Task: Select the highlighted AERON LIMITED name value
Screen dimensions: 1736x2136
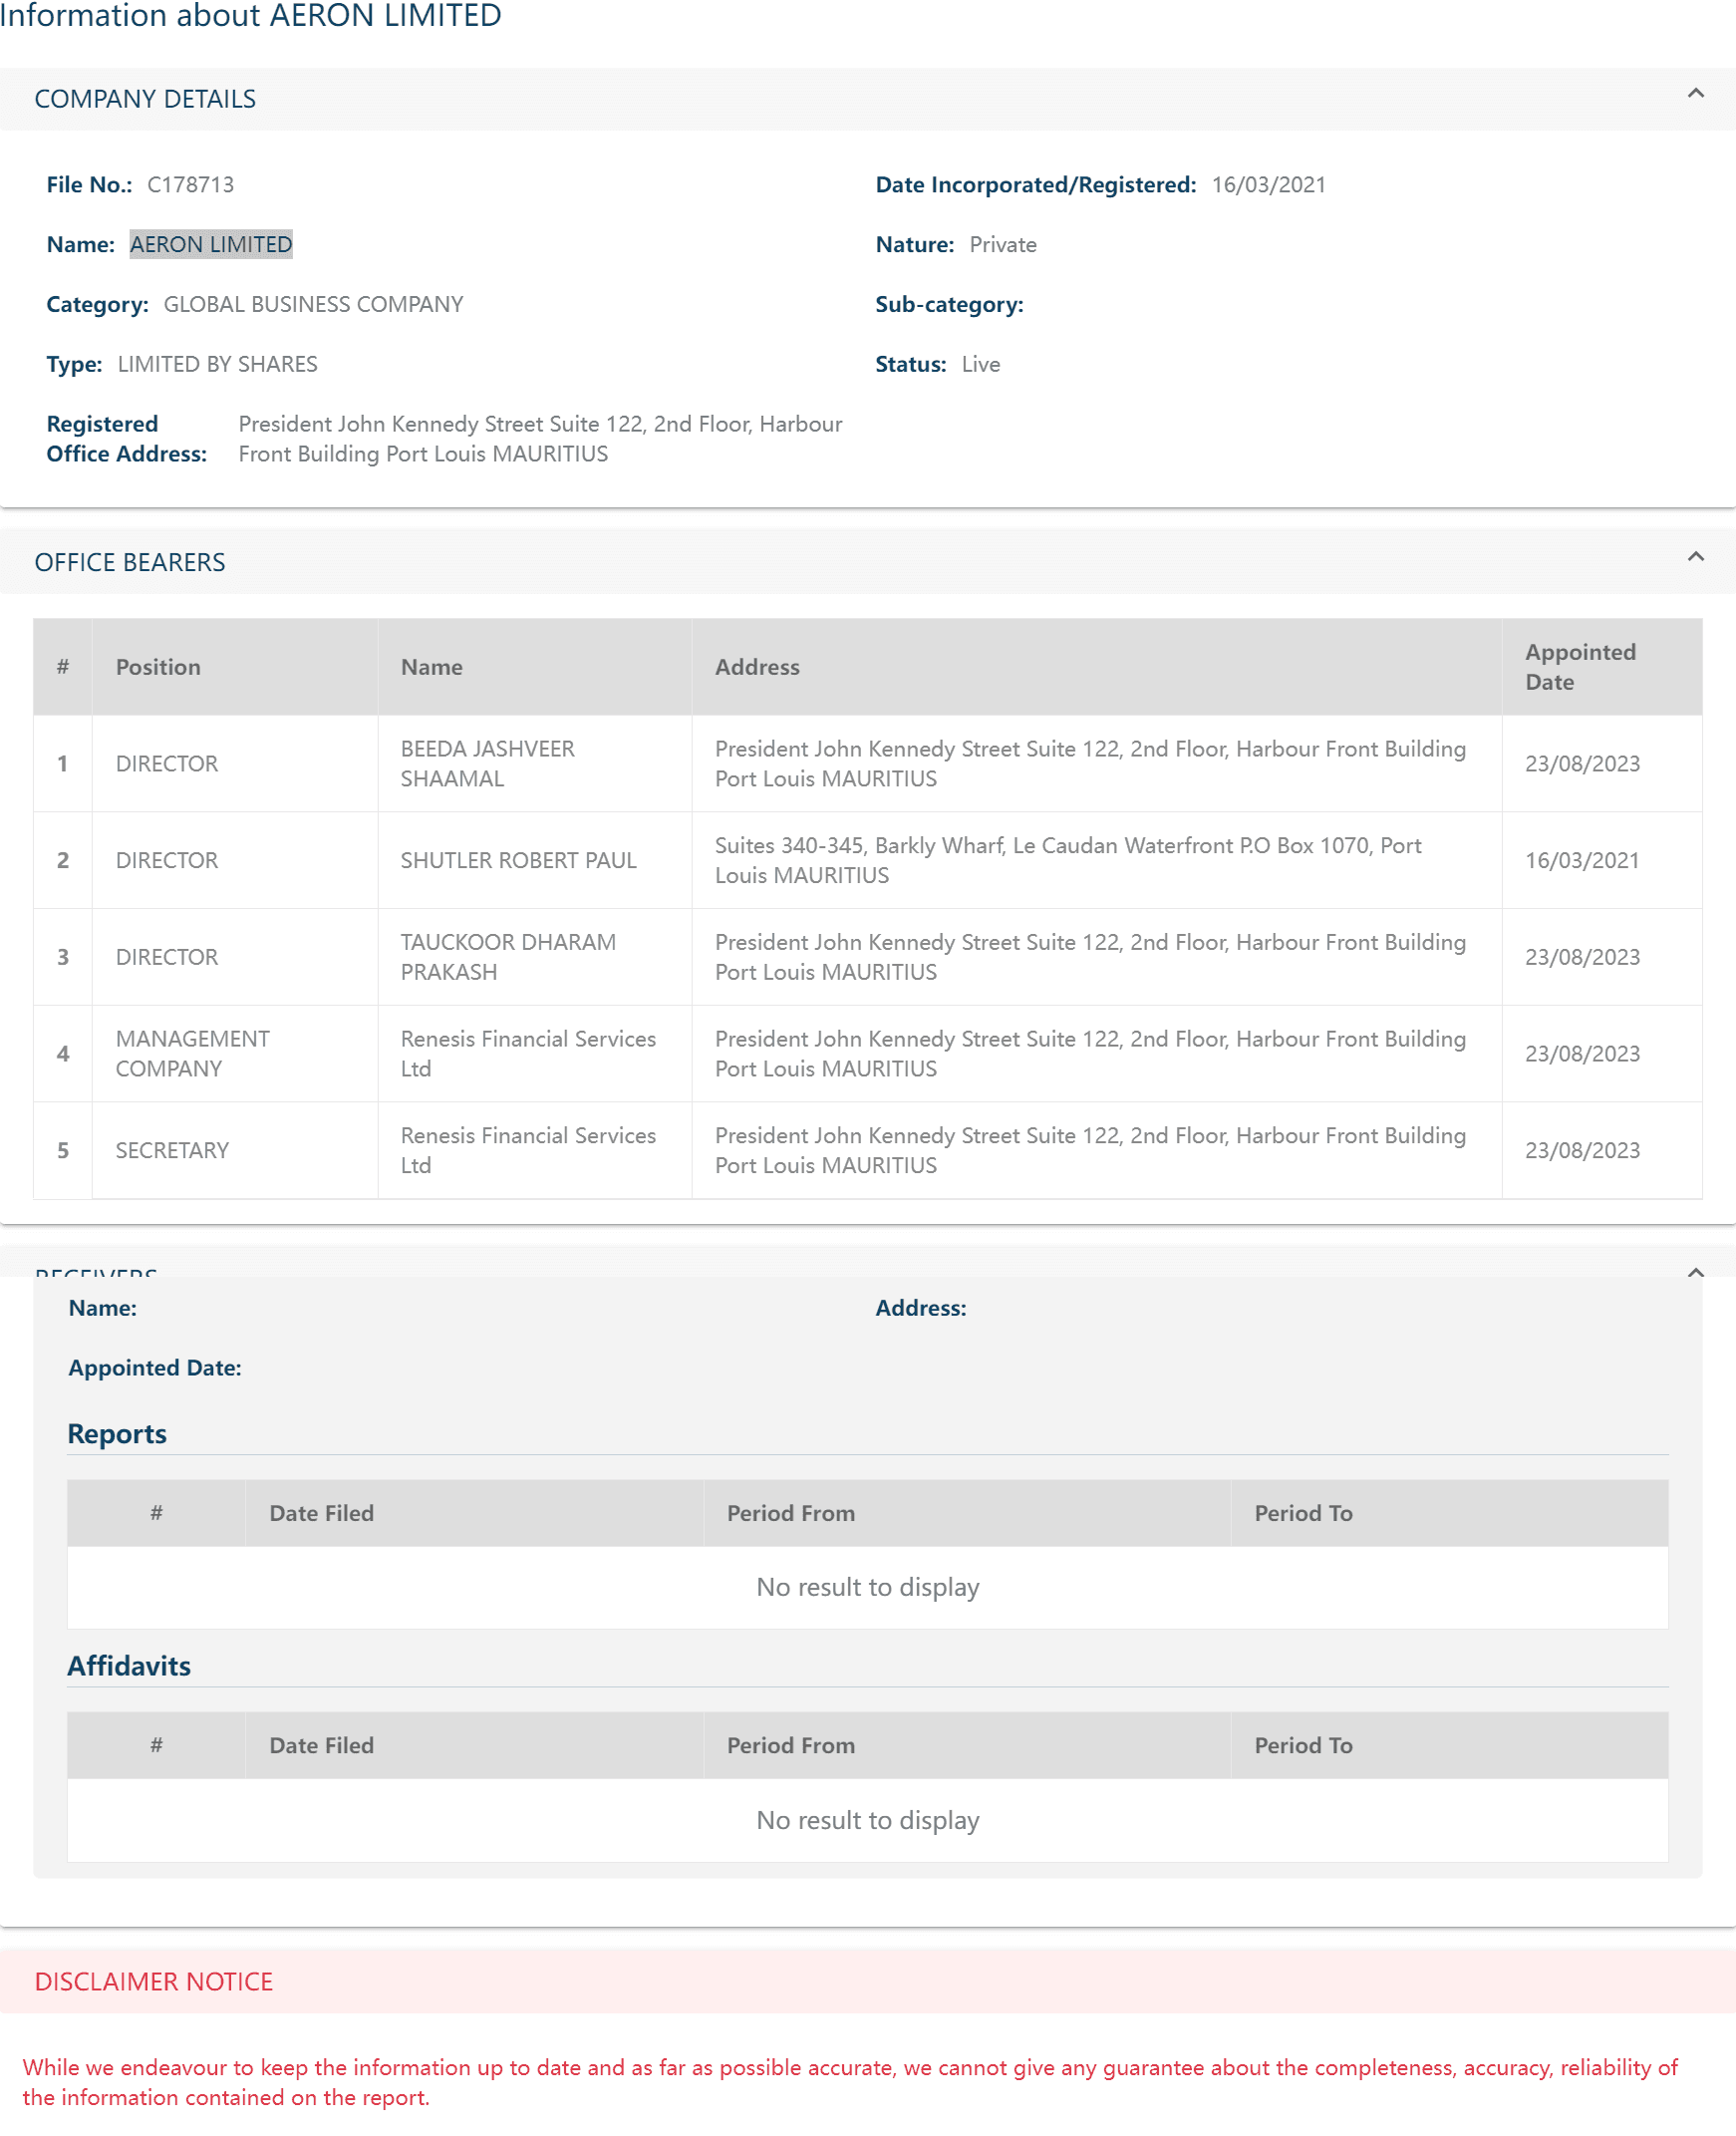Action: 211,244
